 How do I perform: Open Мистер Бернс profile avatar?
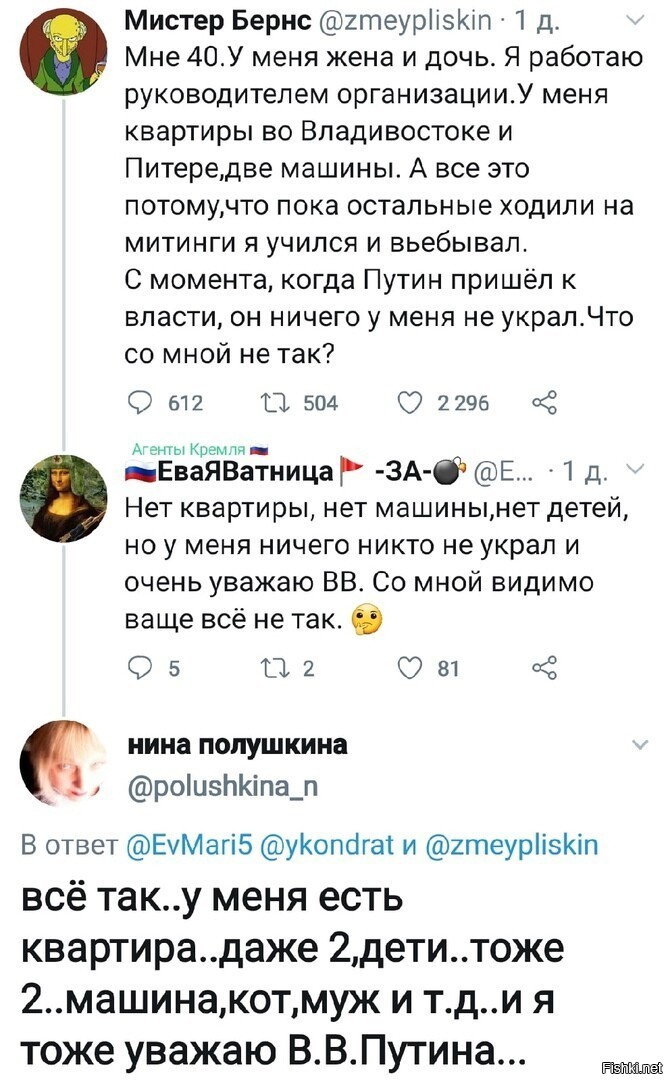coord(64,52)
